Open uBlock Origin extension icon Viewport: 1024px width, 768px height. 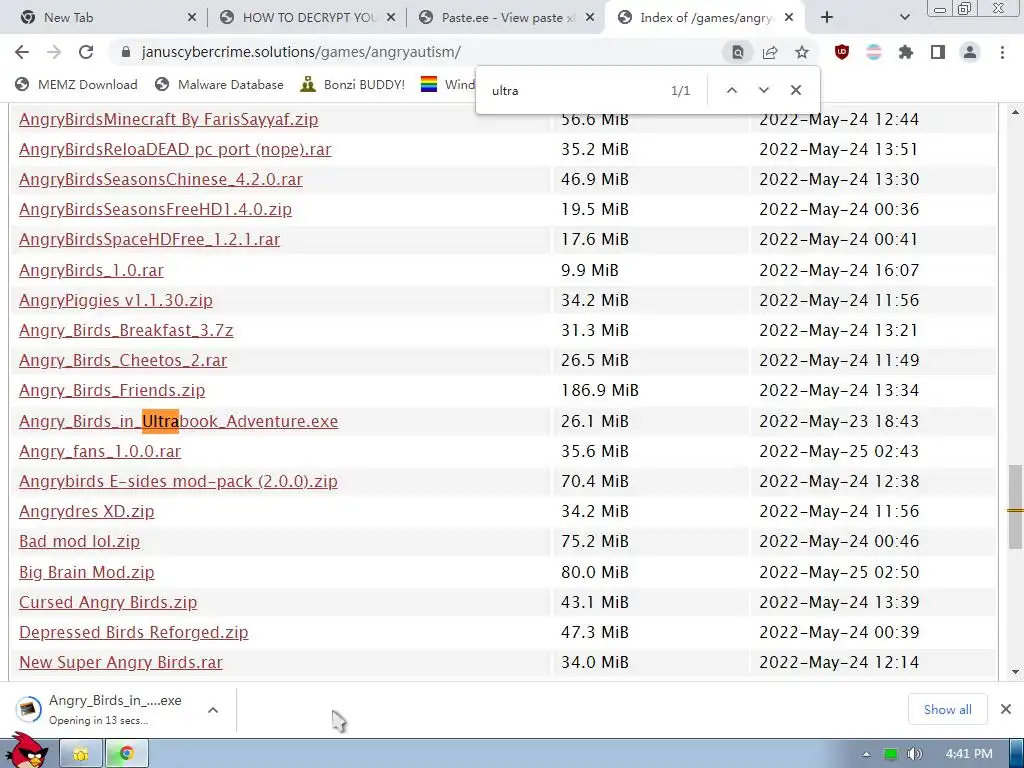click(842, 52)
